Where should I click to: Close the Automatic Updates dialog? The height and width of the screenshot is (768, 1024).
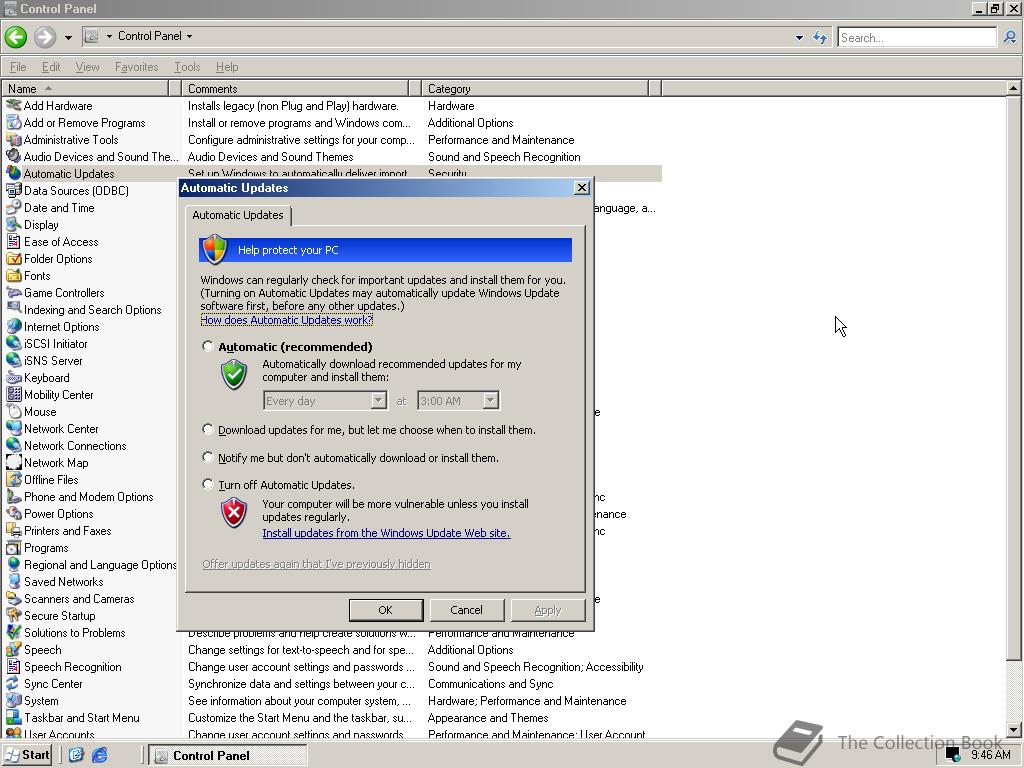(581, 188)
